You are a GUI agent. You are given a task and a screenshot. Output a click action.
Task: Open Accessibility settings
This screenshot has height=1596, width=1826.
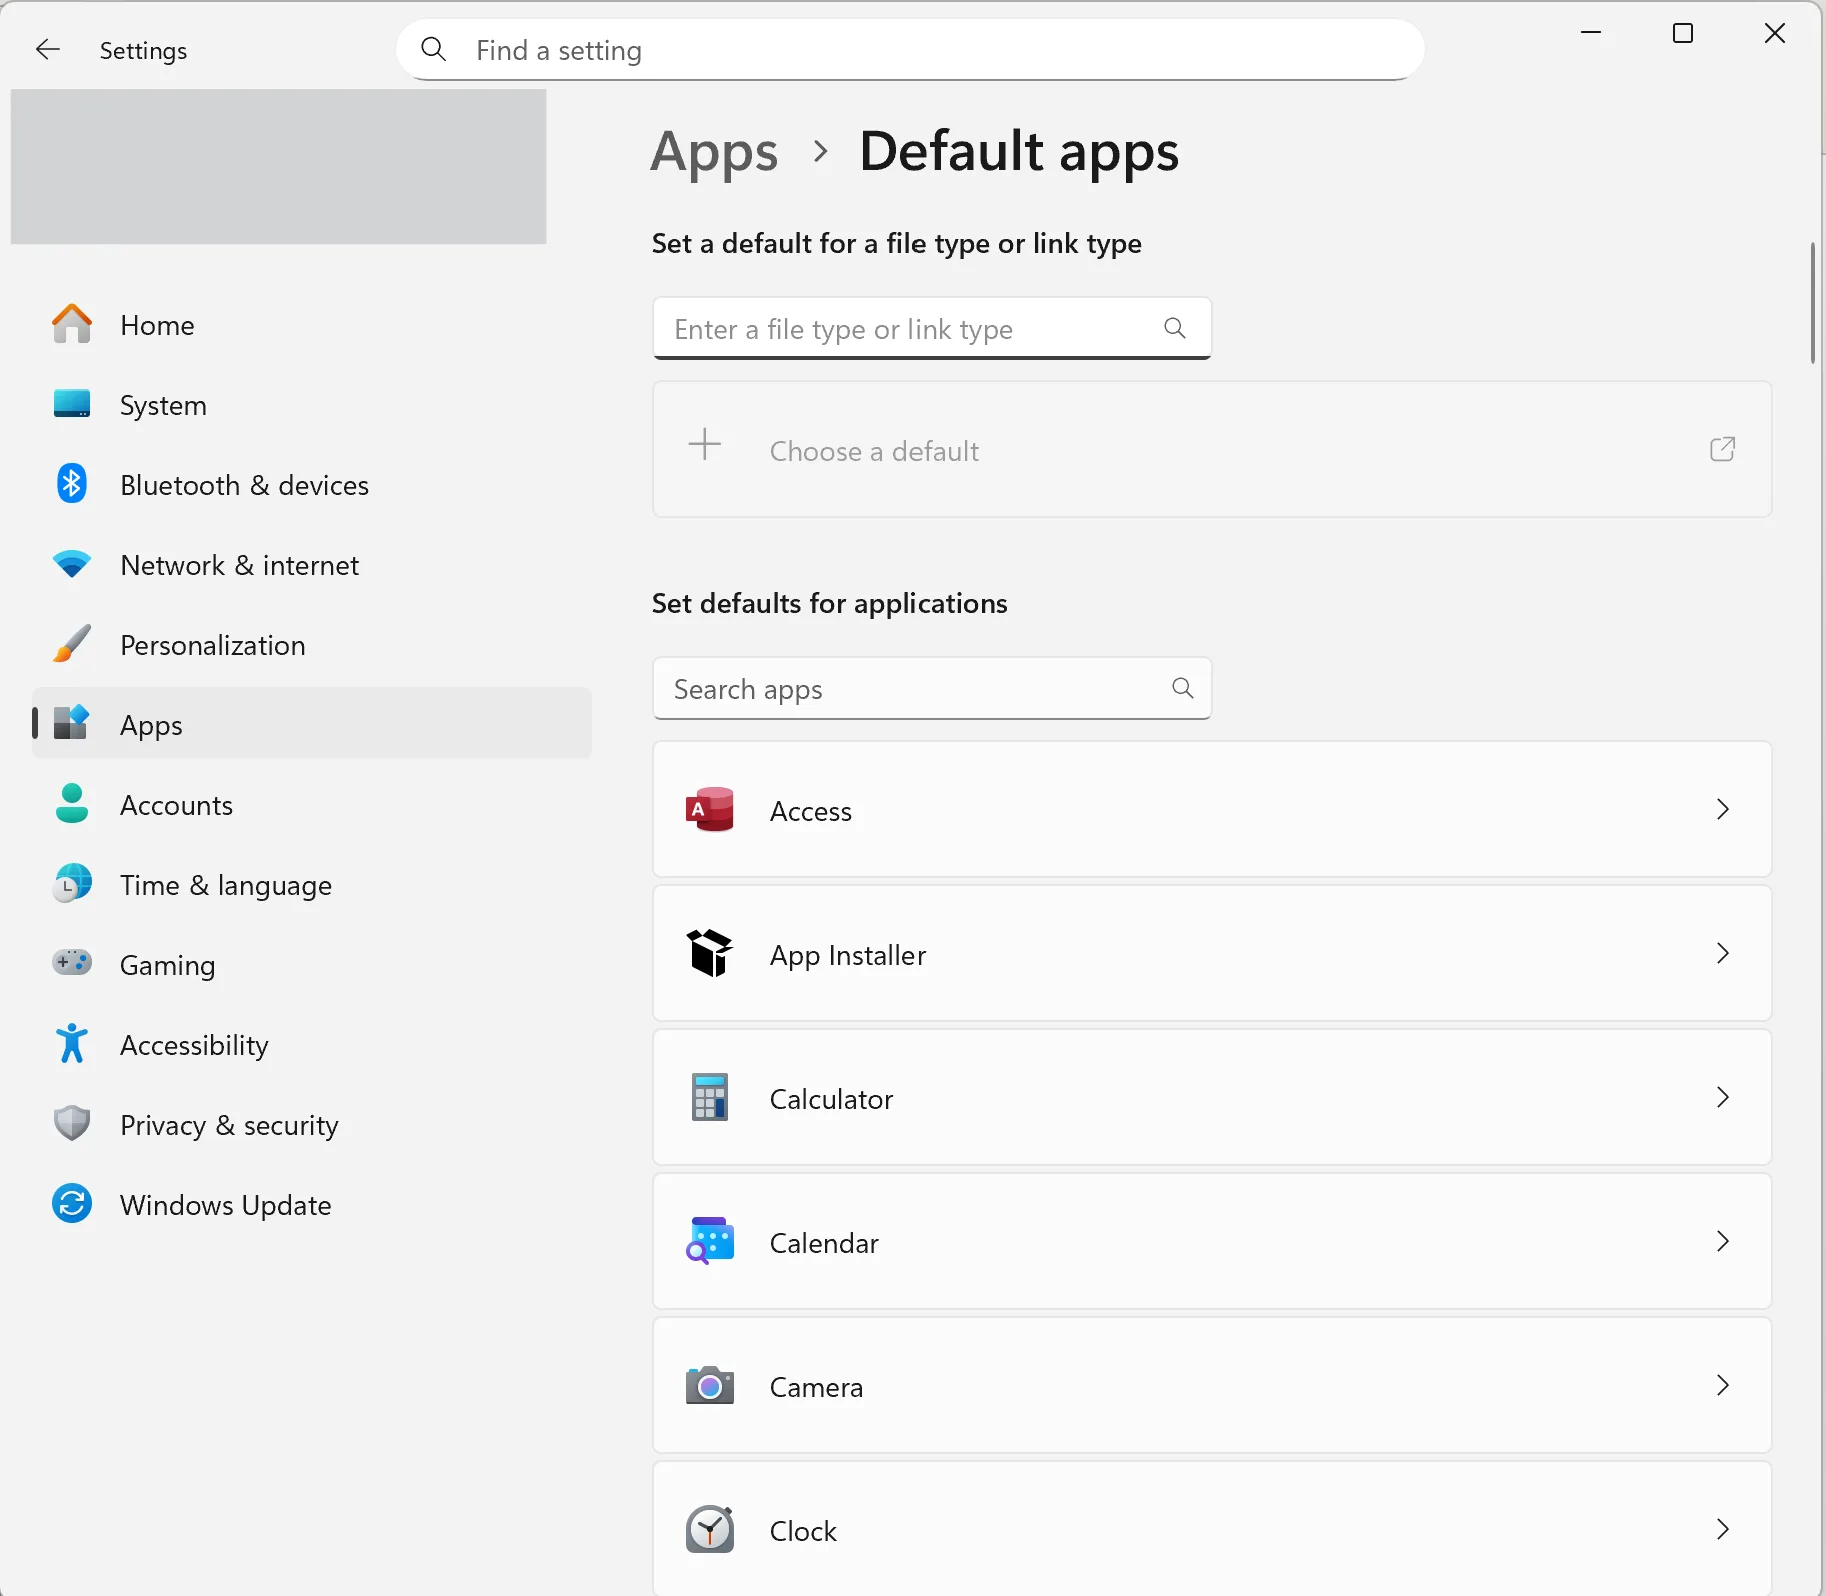click(312, 1044)
